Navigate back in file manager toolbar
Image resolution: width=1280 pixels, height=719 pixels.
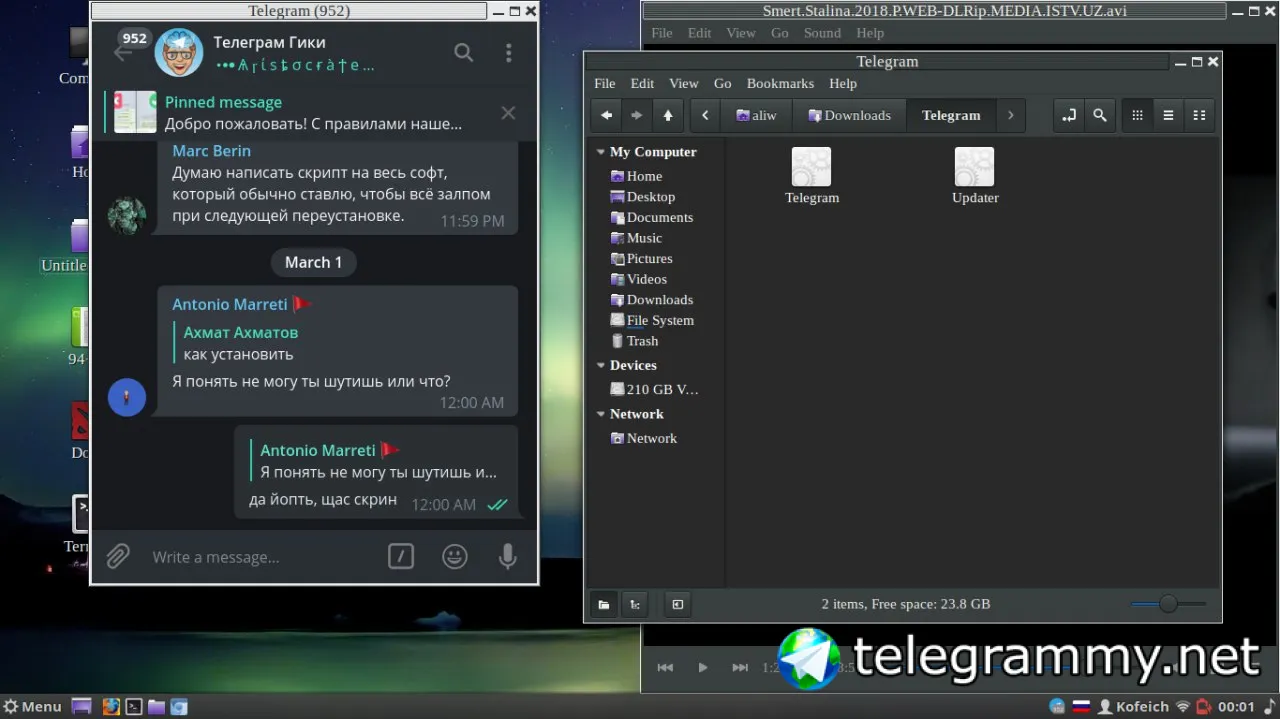[606, 115]
